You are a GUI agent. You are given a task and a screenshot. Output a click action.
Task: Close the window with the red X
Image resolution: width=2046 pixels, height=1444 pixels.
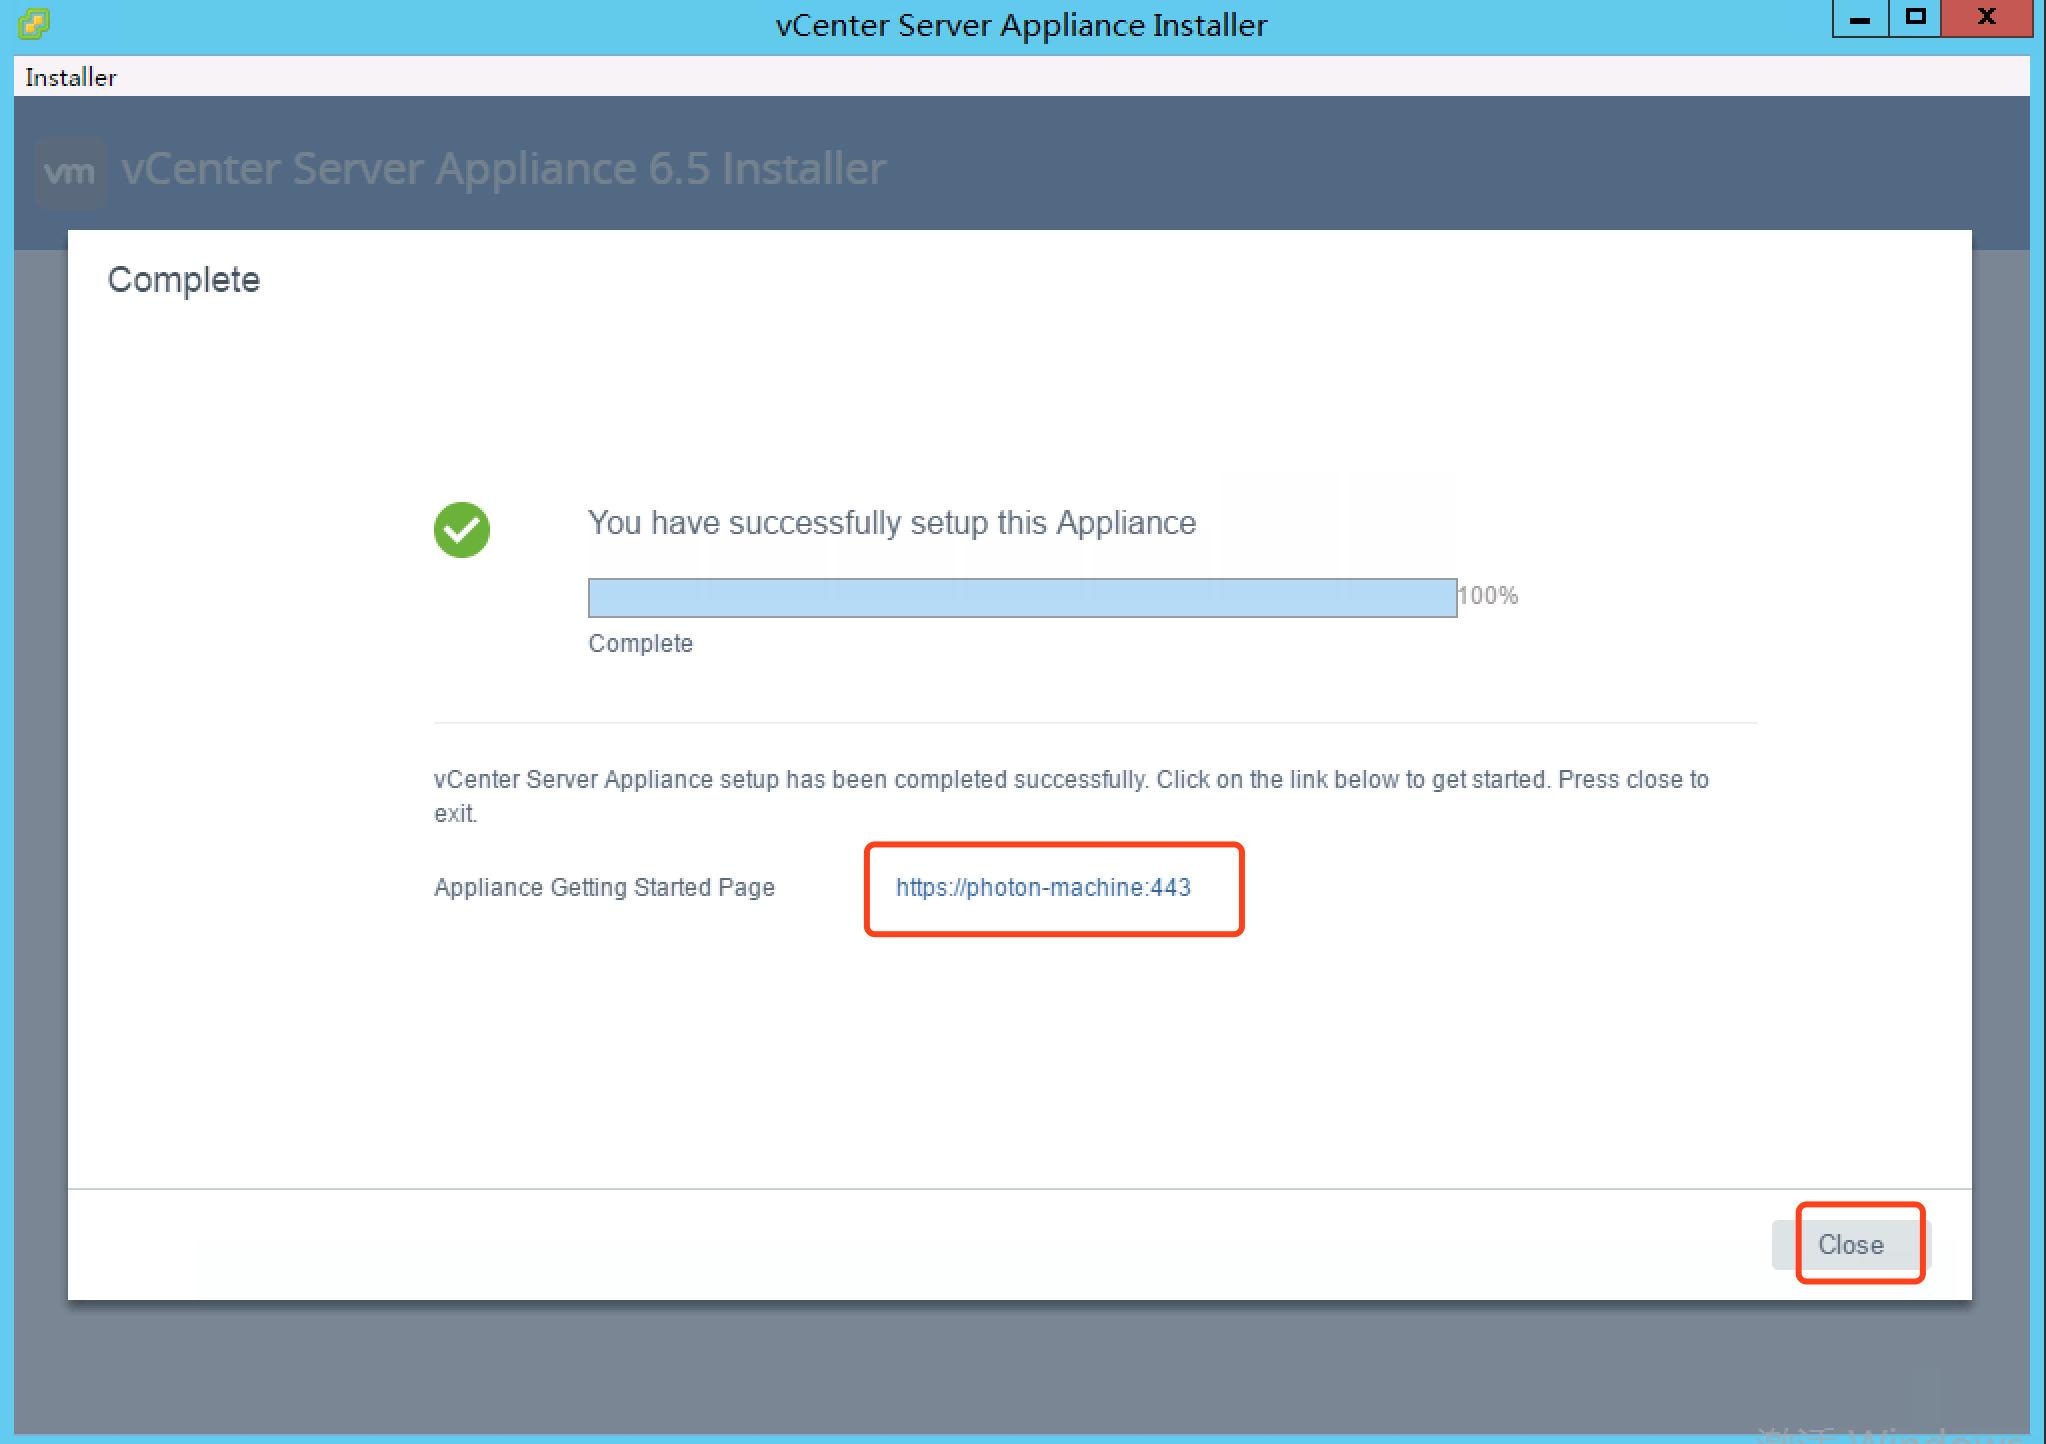tap(1987, 19)
